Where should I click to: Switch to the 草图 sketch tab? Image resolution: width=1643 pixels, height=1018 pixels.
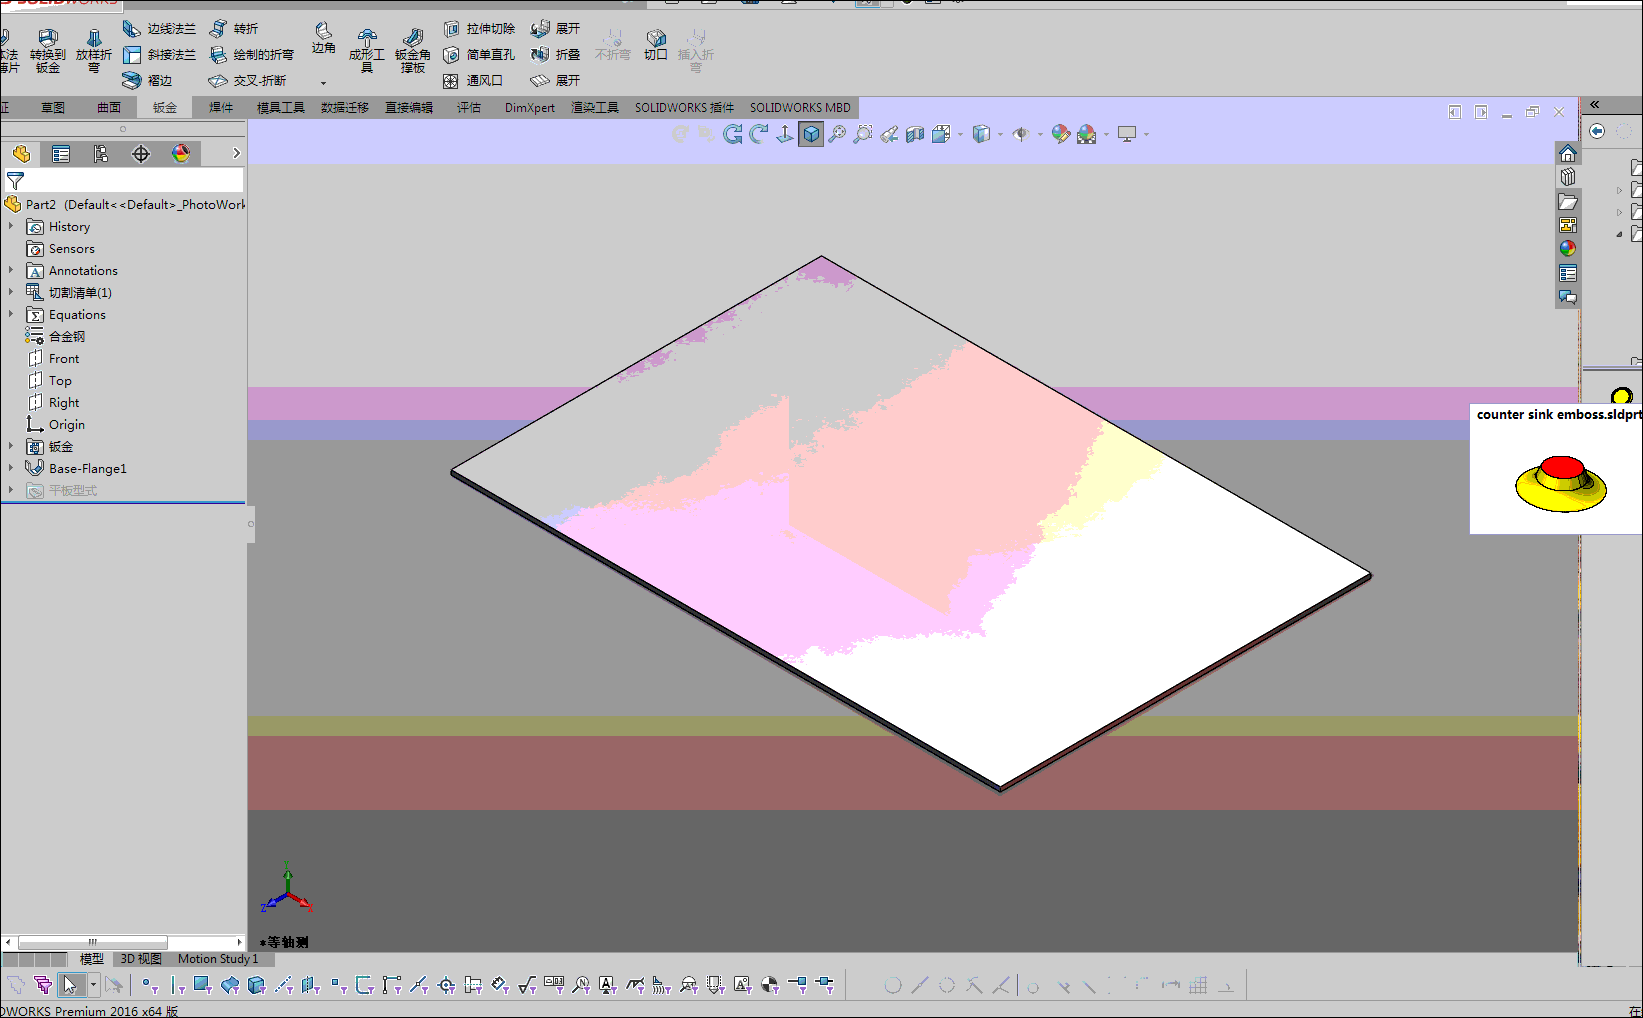click(x=53, y=108)
